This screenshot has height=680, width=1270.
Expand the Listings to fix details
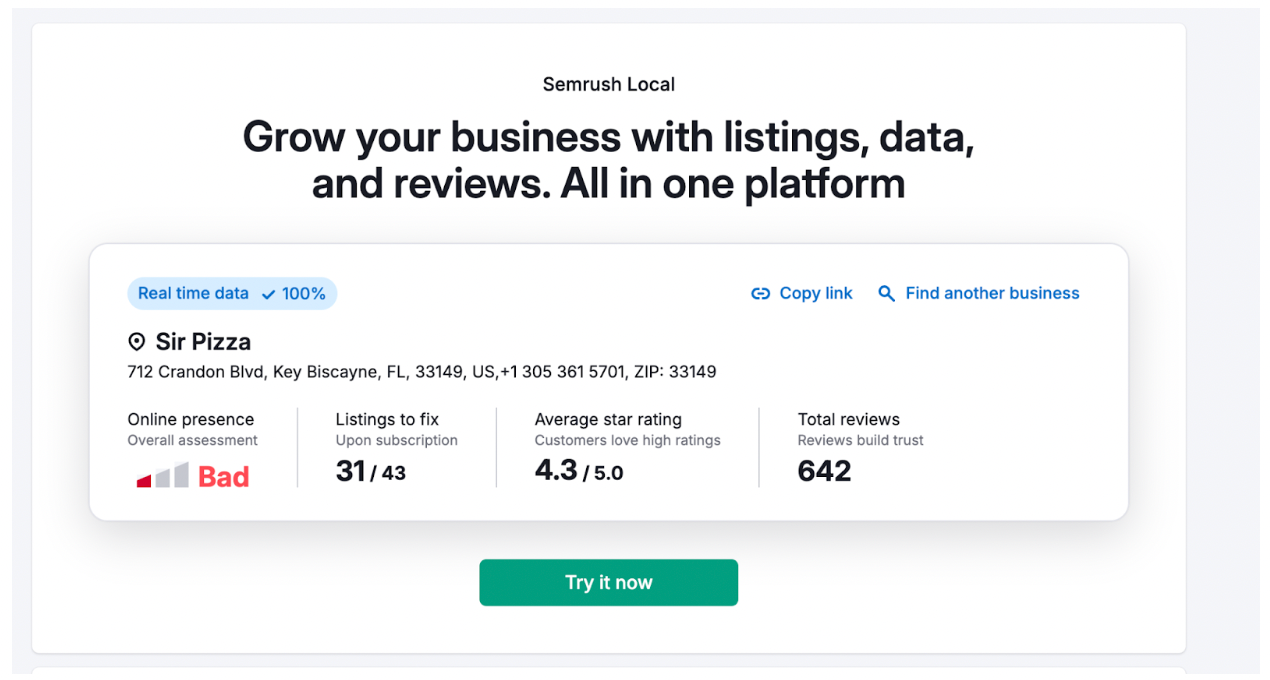(x=387, y=419)
